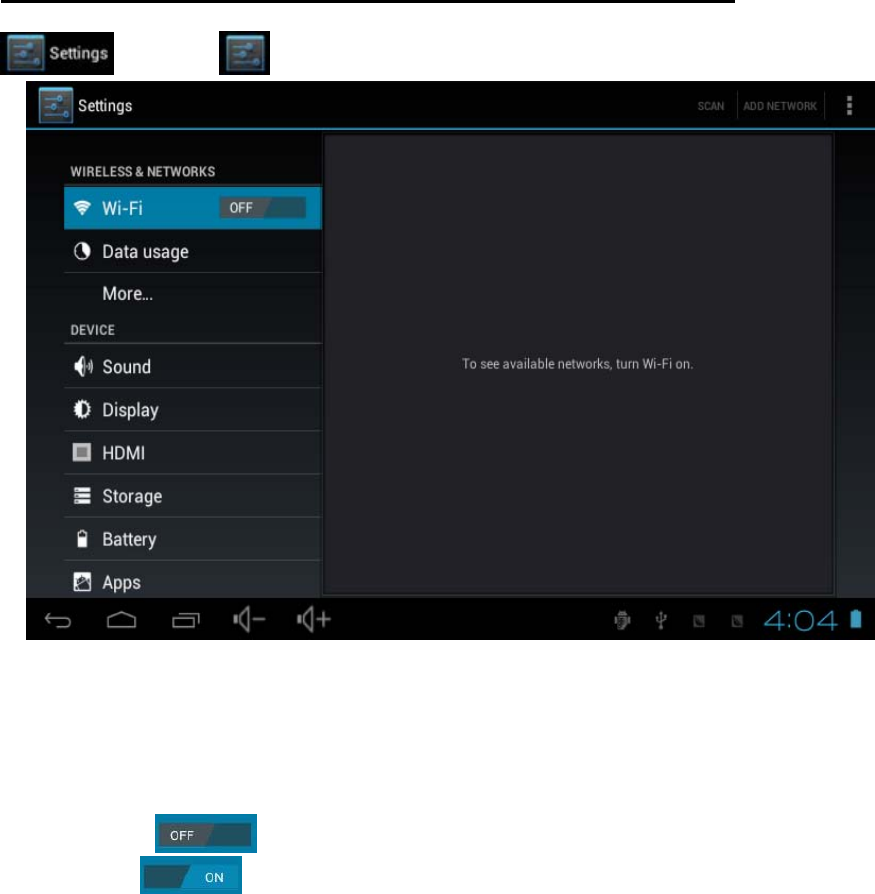The width and height of the screenshot is (875, 894).
Task: Tap SCAN in the action bar
Action: point(711,106)
